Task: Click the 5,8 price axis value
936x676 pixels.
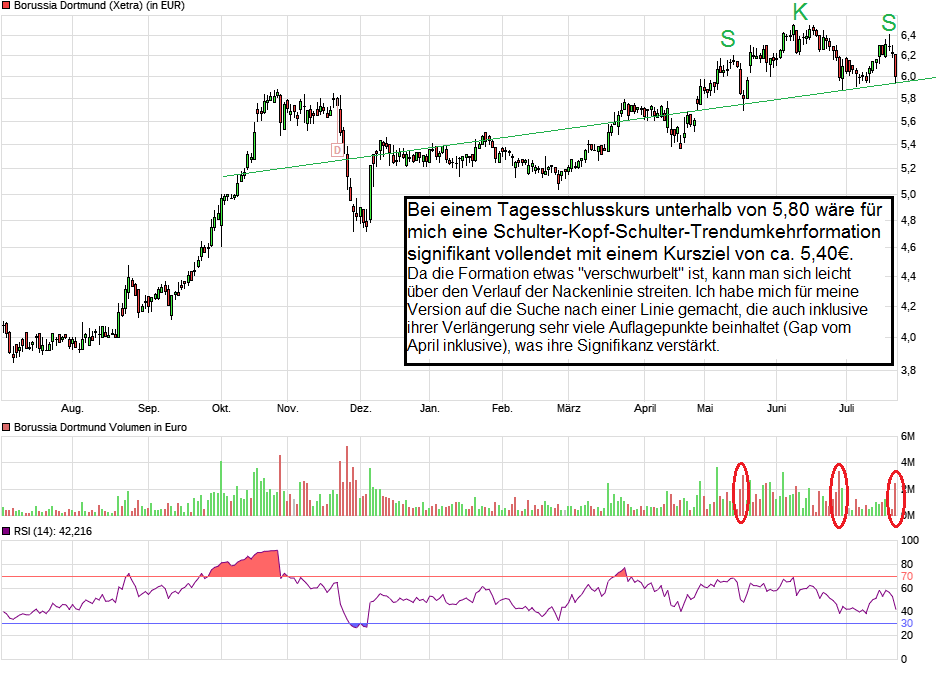Action: pos(909,99)
